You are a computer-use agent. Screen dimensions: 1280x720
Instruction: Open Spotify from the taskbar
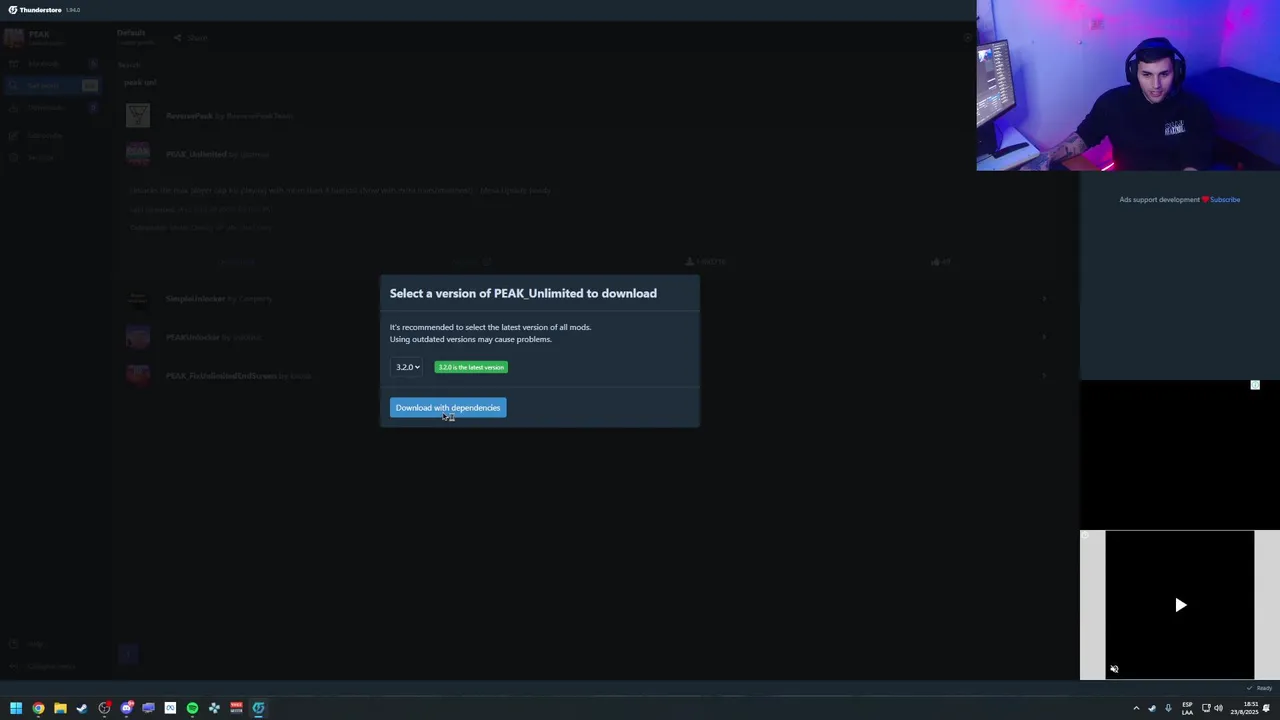point(192,708)
